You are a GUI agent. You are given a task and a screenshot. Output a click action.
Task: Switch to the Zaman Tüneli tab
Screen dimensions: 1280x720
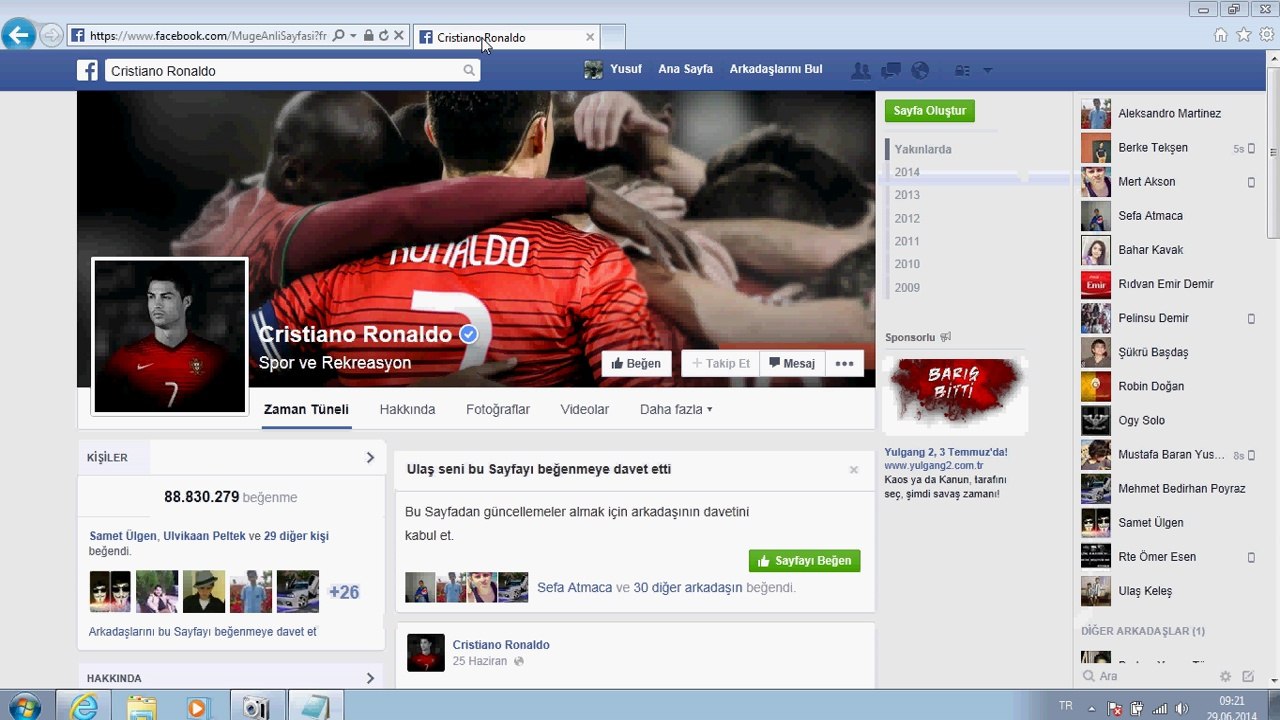306,409
